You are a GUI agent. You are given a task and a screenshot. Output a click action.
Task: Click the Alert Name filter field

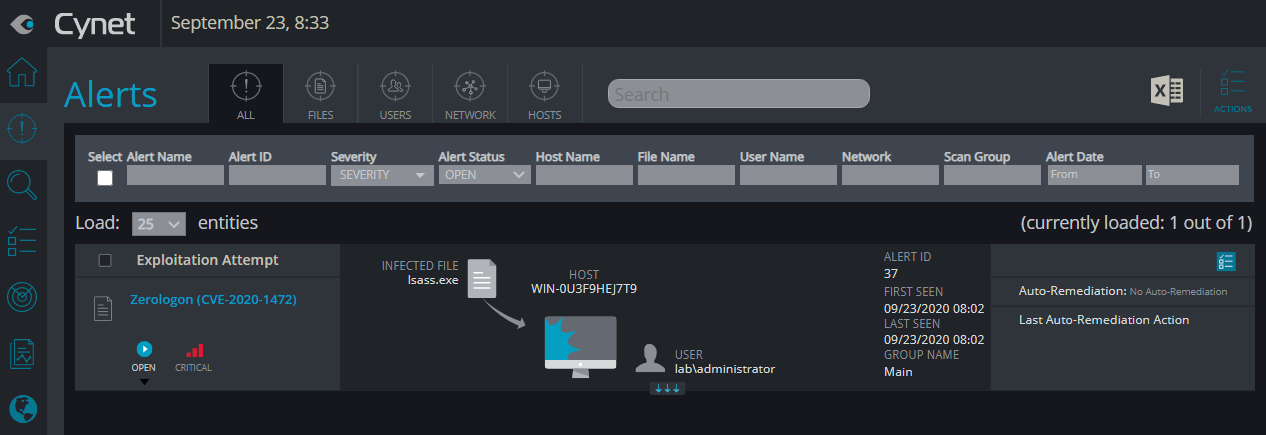click(x=175, y=175)
